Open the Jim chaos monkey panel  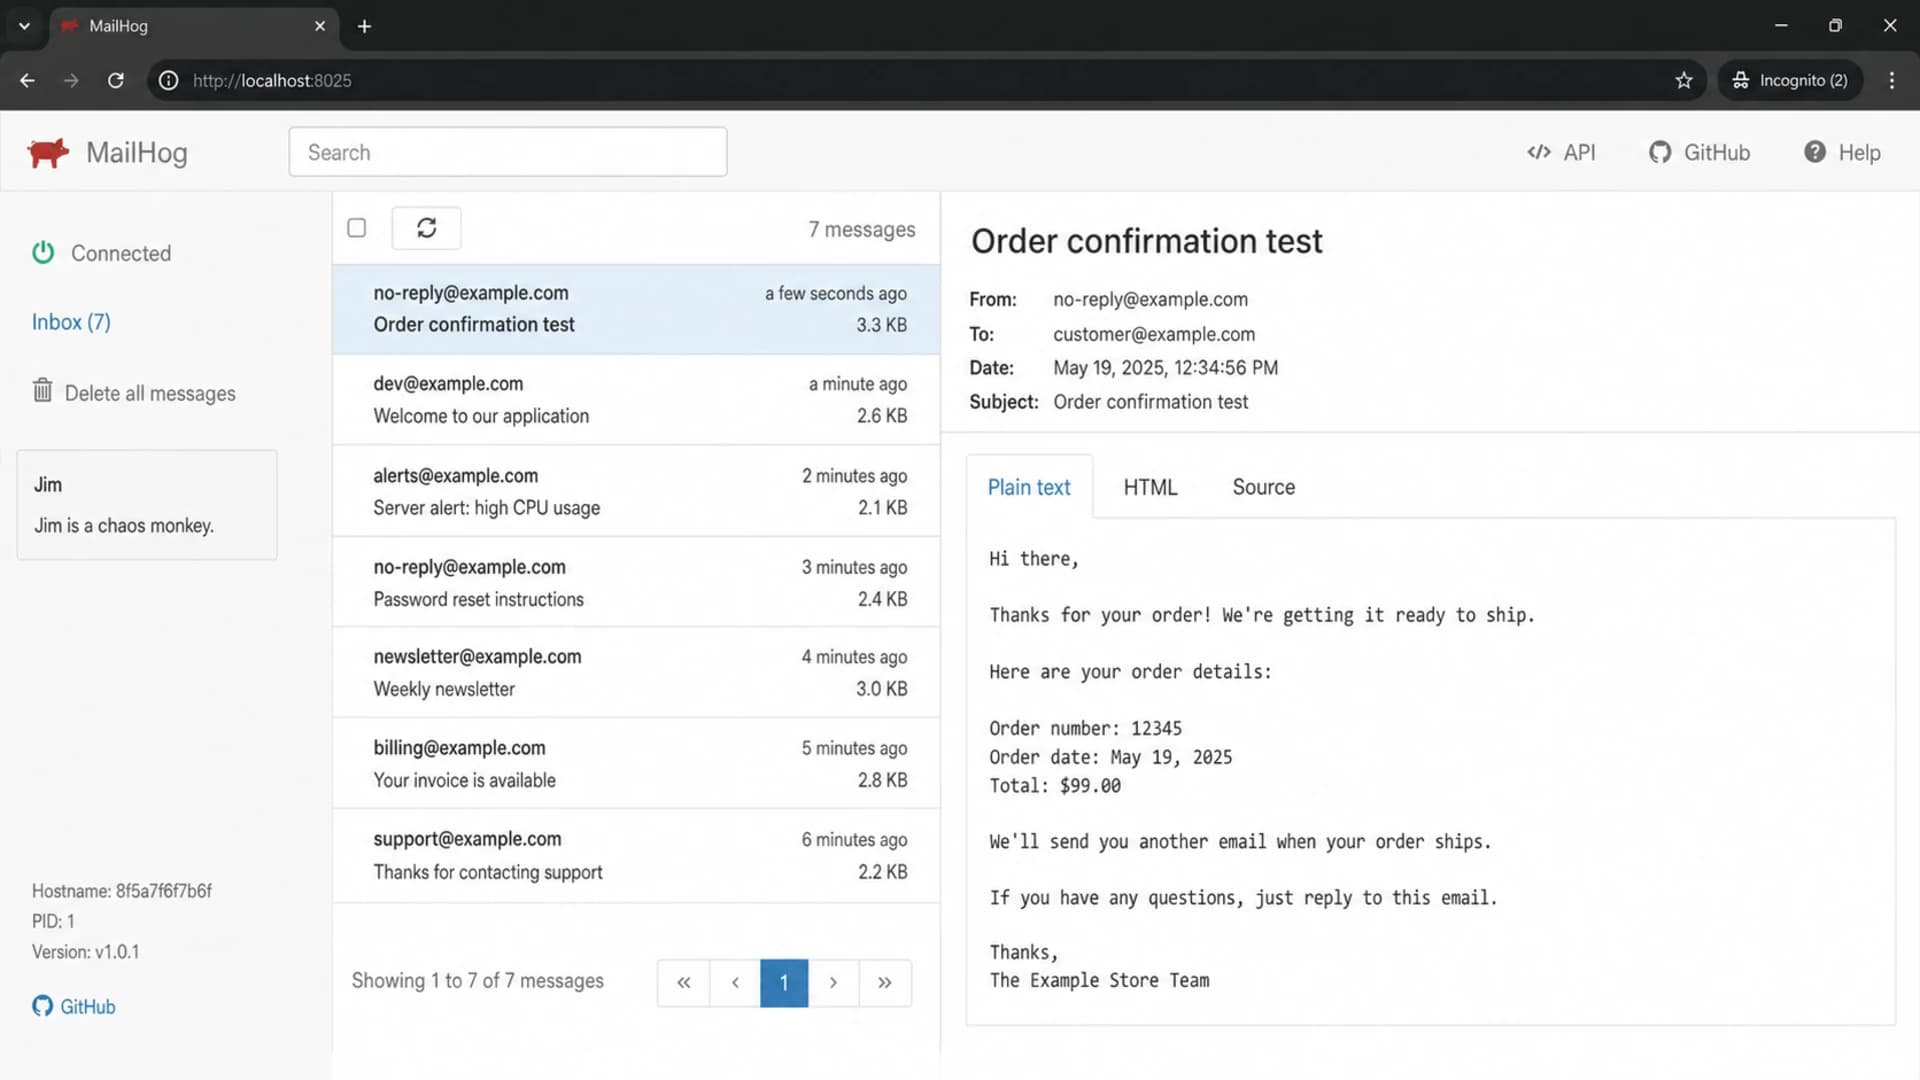[x=147, y=505]
